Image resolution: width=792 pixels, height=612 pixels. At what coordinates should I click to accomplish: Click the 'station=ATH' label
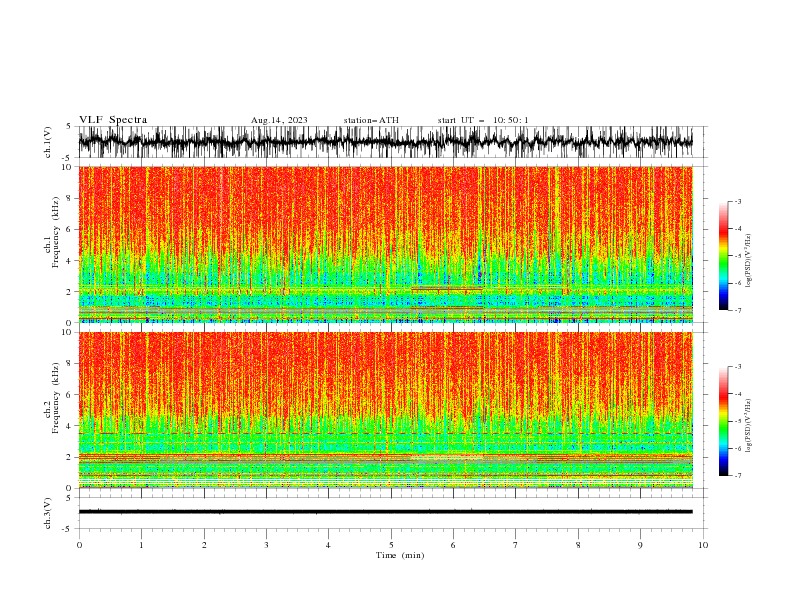(371, 120)
